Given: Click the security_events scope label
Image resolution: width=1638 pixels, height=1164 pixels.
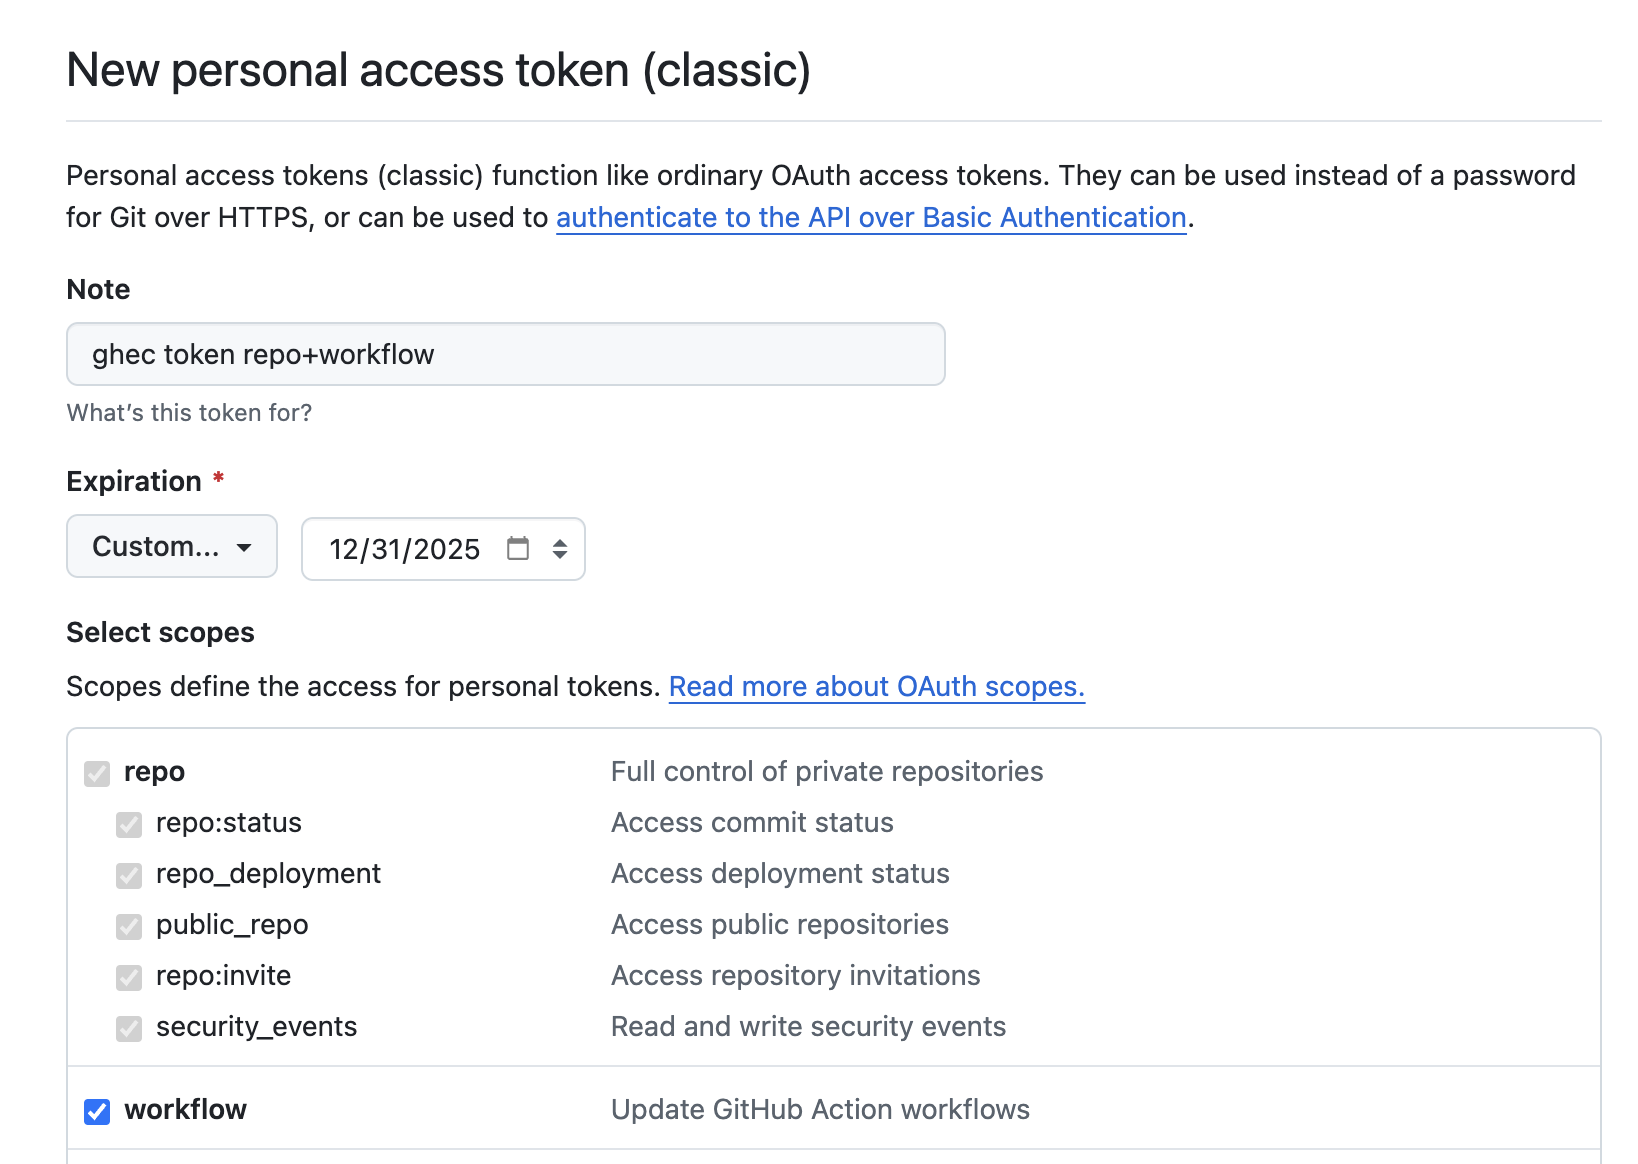Looking at the screenshot, I should tap(256, 1026).
